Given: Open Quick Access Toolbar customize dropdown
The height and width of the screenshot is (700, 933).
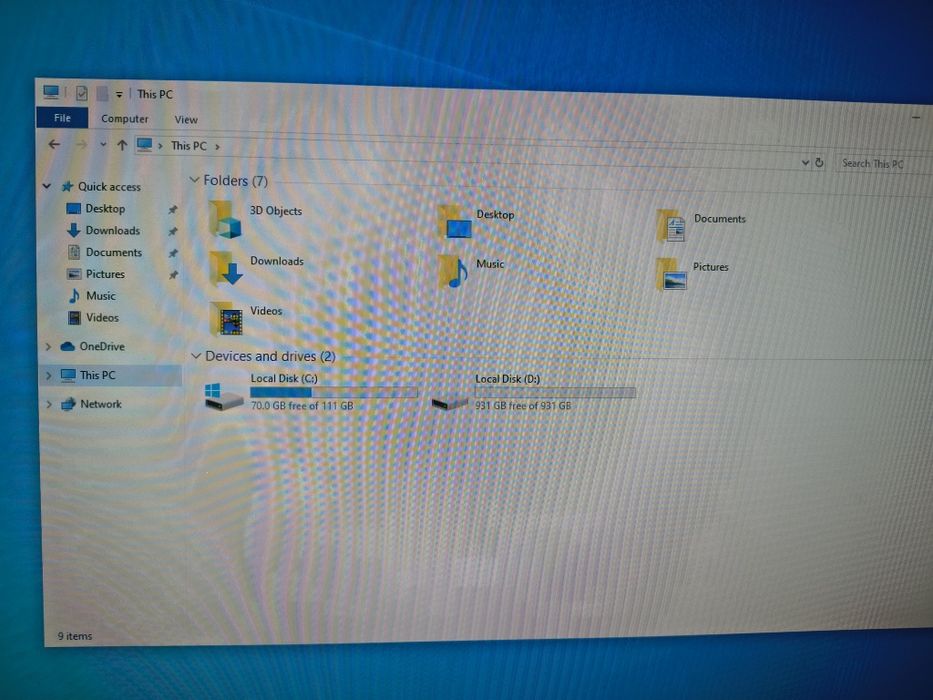Looking at the screenshot, I should 119,95.
